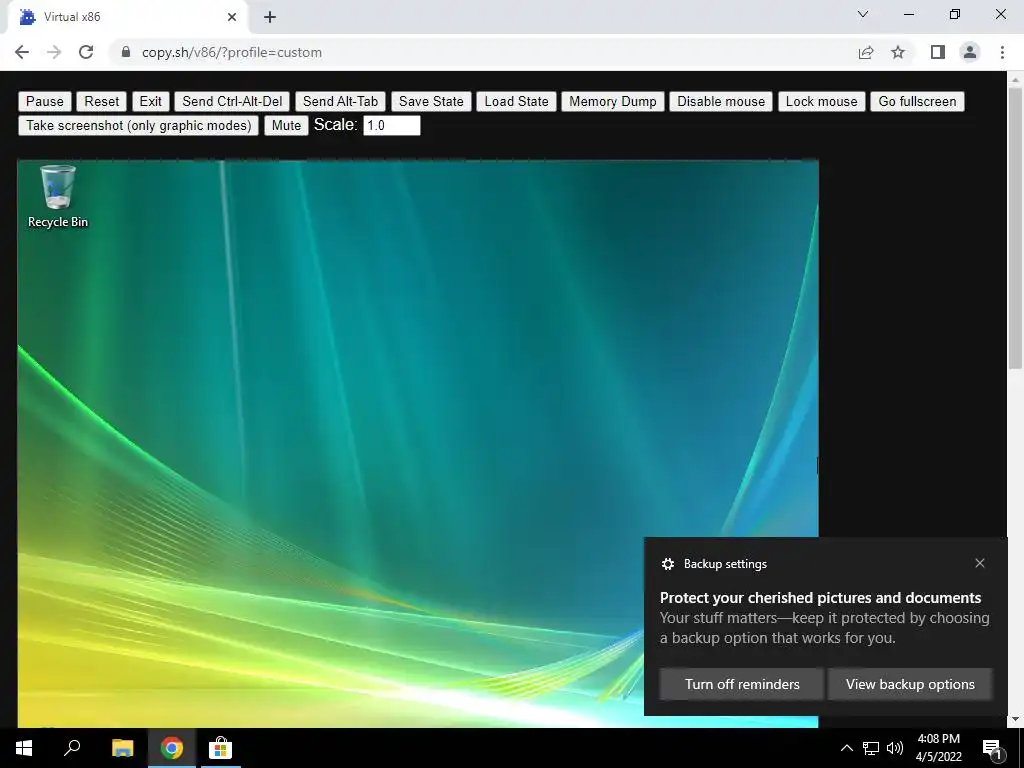Screen dimensions: 1024x768
Task: Click the site lock icon
Action: 126,52
